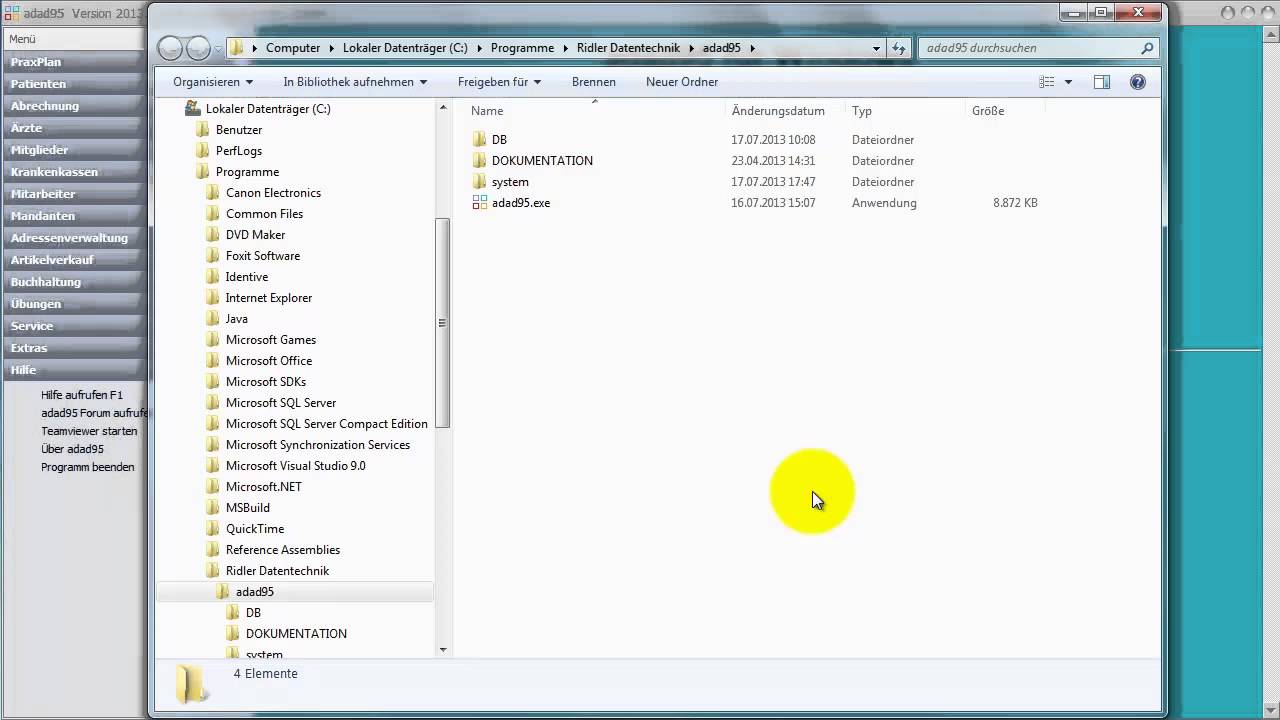Click the Neuer Ordner button
The width and height of the screenshot is (1280, 720).
(682, 82)
